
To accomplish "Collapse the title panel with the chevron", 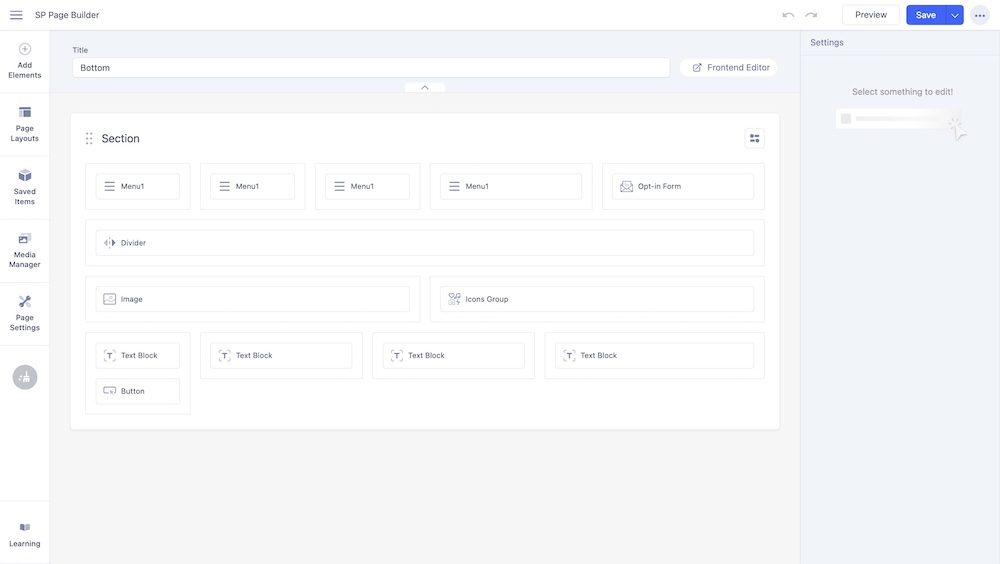I will coord(425,88).
